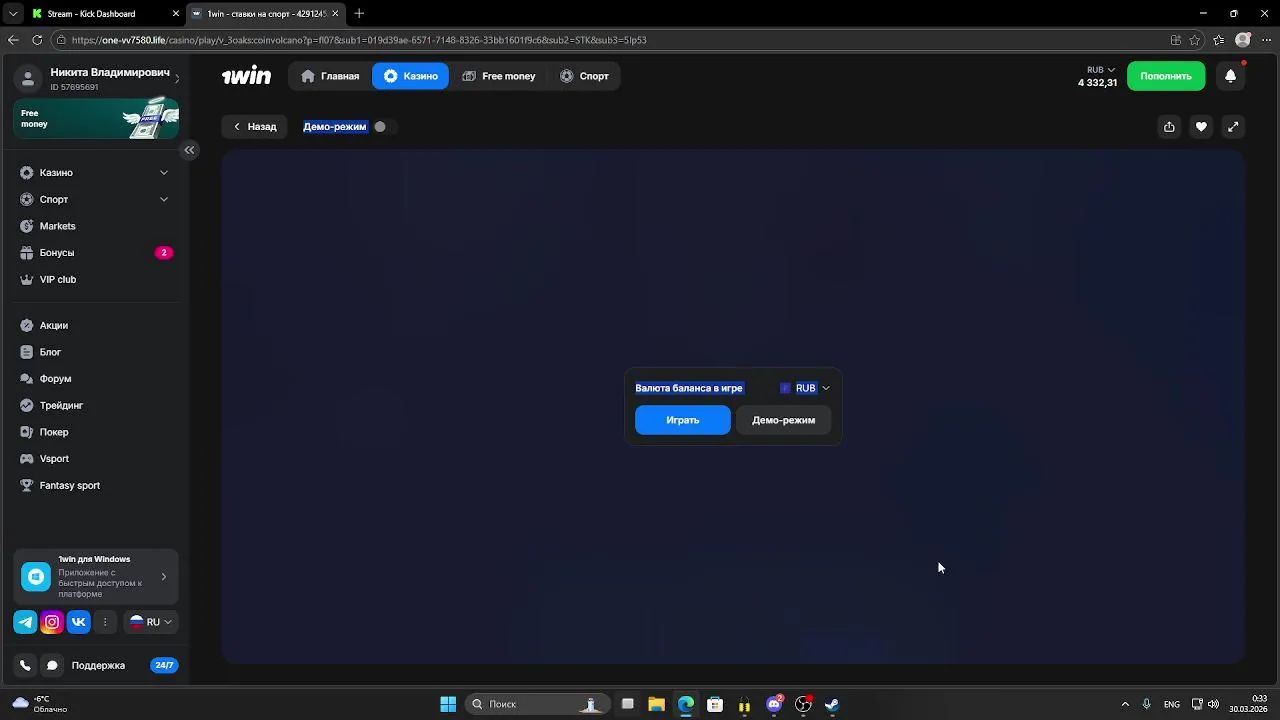Open the notifications bell
The image size is (1280, 720).
tap(1231, 76)
